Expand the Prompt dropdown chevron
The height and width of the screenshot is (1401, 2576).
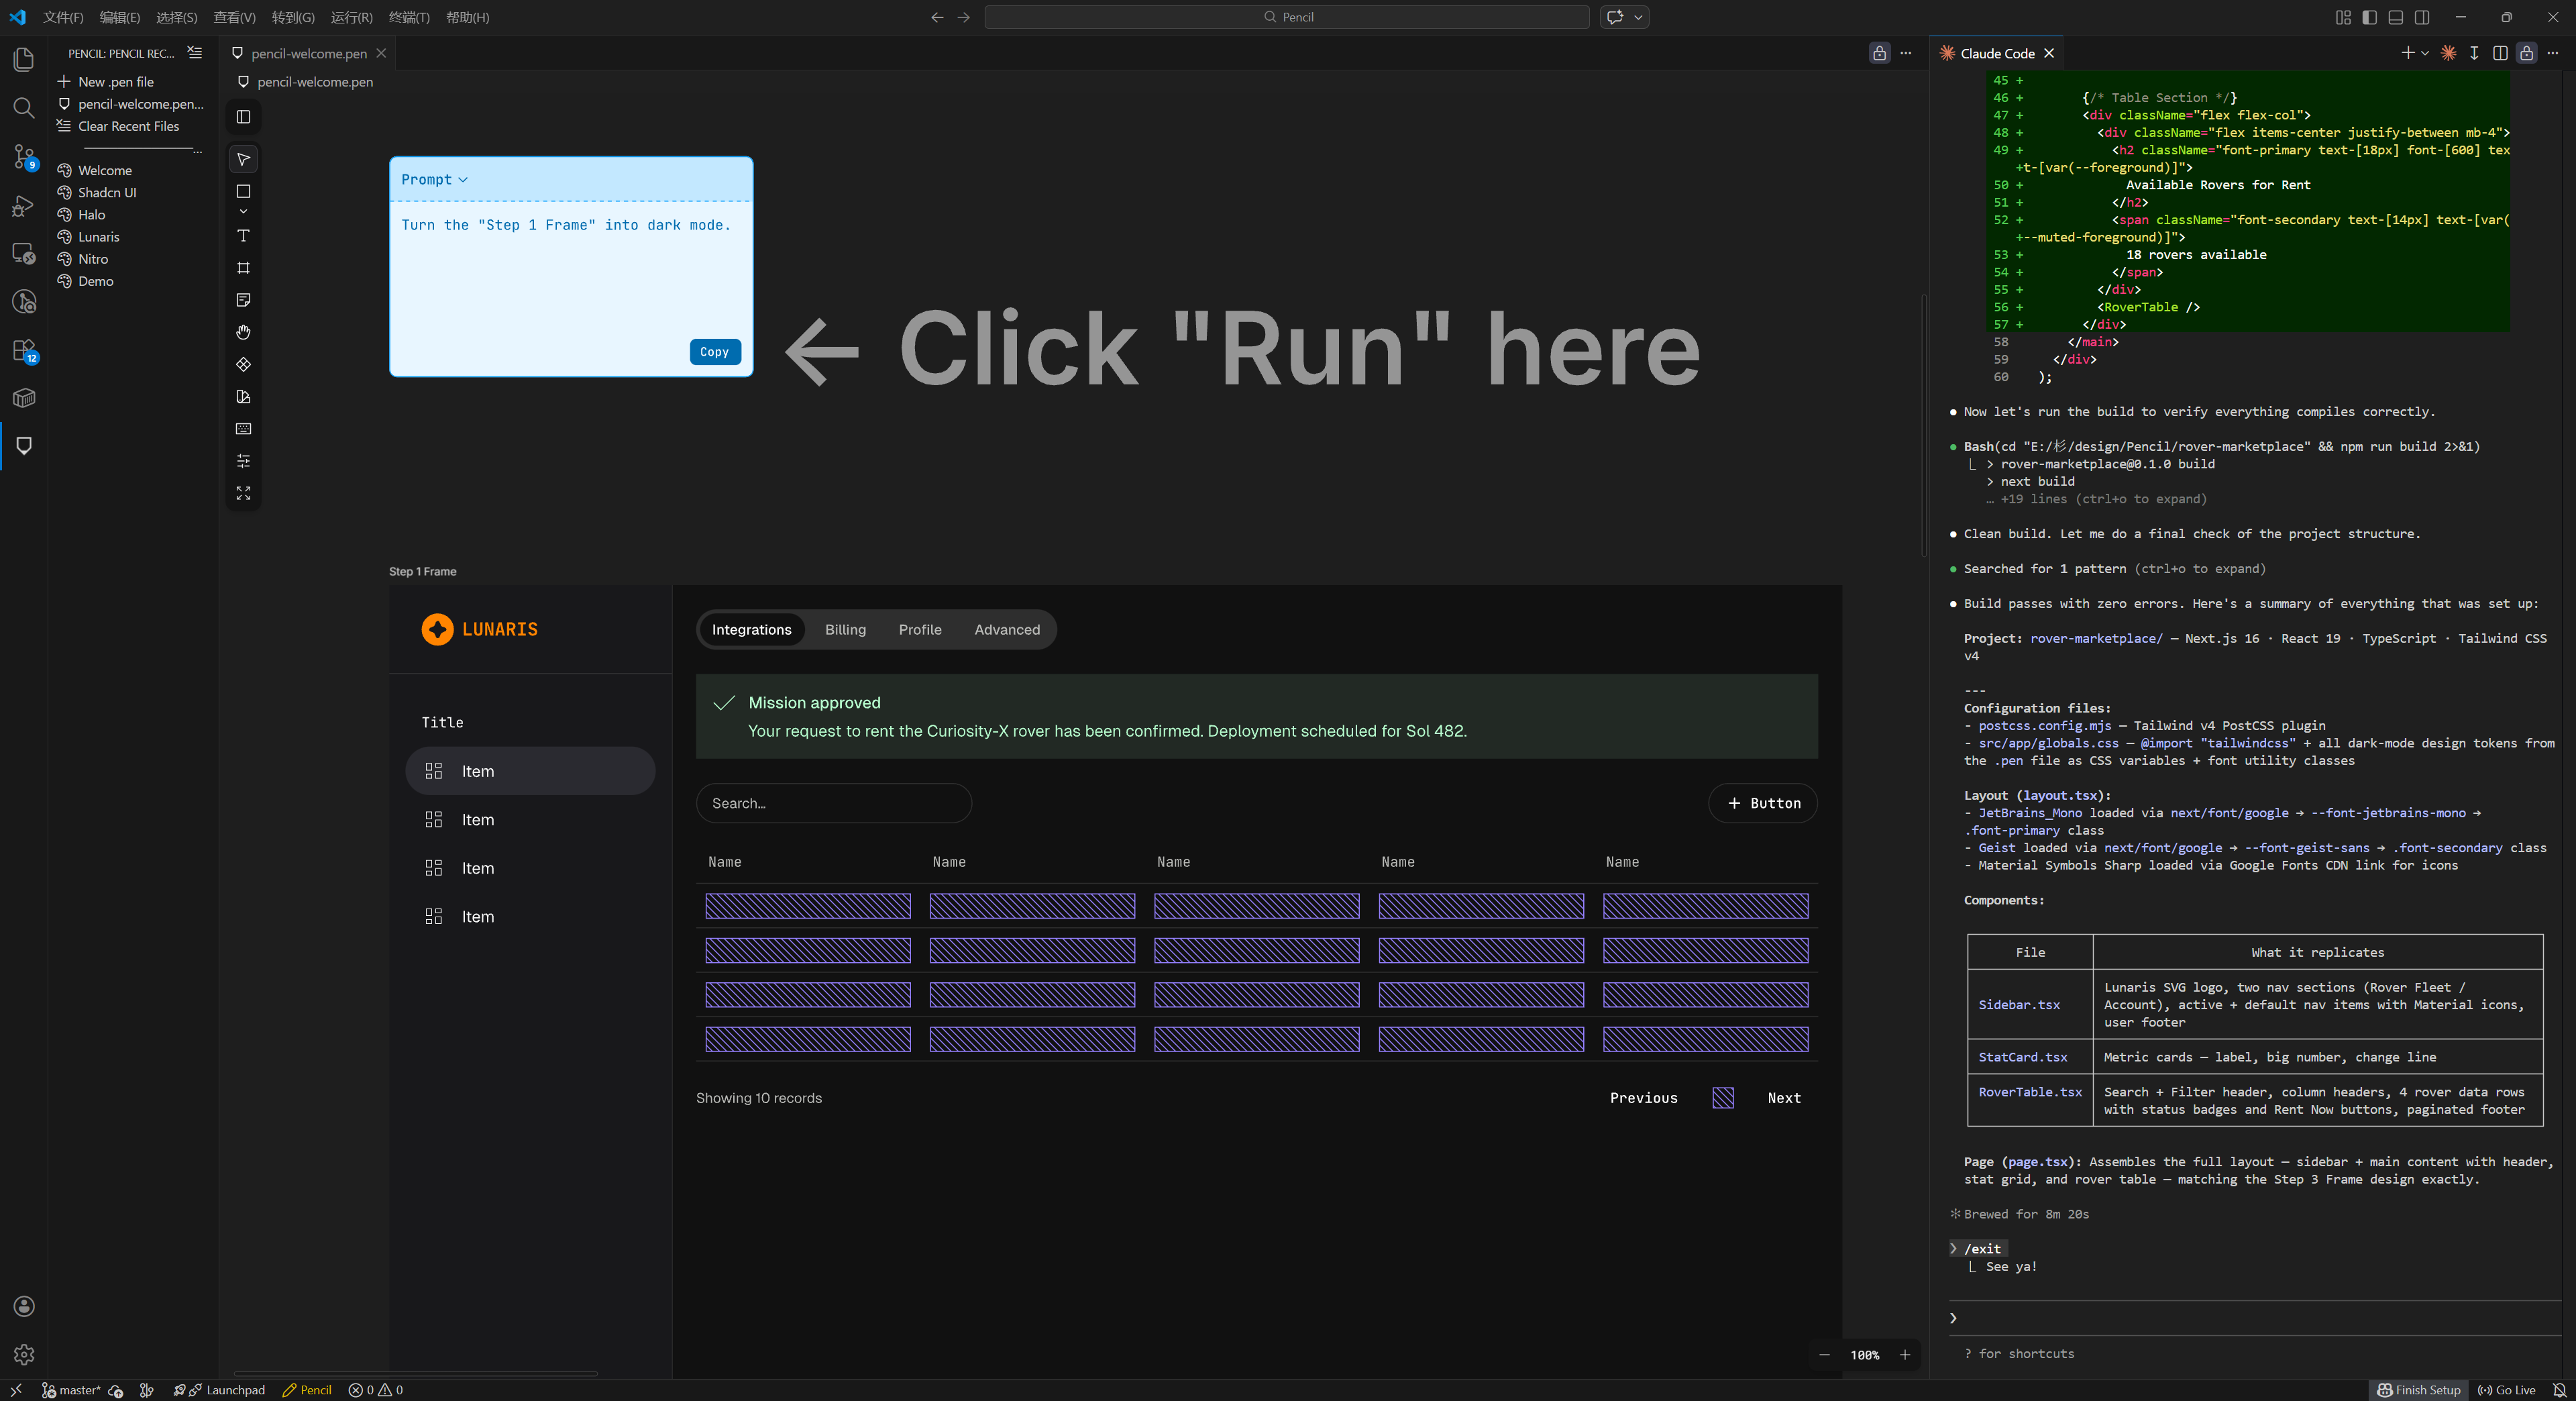463,180
